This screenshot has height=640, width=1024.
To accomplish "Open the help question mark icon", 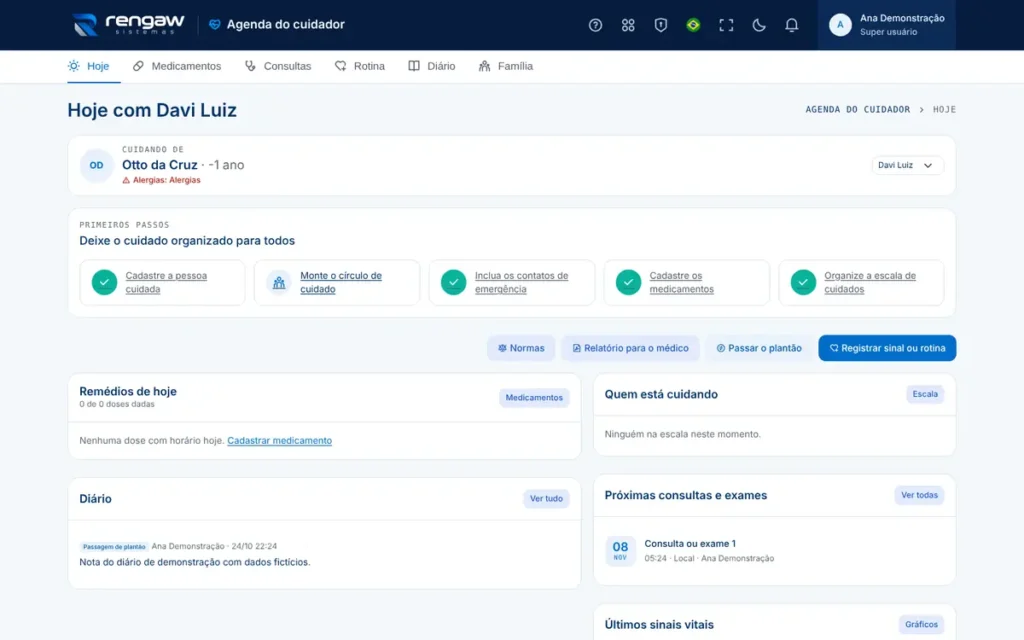I will pos(595,25).
